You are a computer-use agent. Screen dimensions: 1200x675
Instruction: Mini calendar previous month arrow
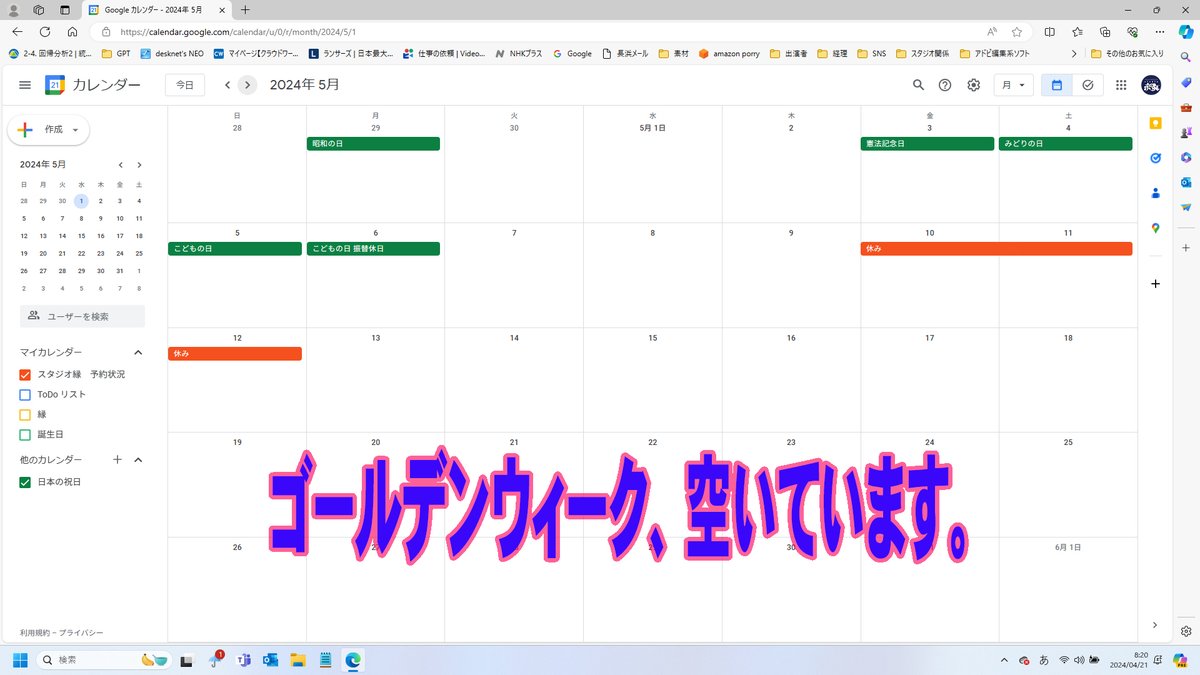pyautogui.click(x=120, y=165)
